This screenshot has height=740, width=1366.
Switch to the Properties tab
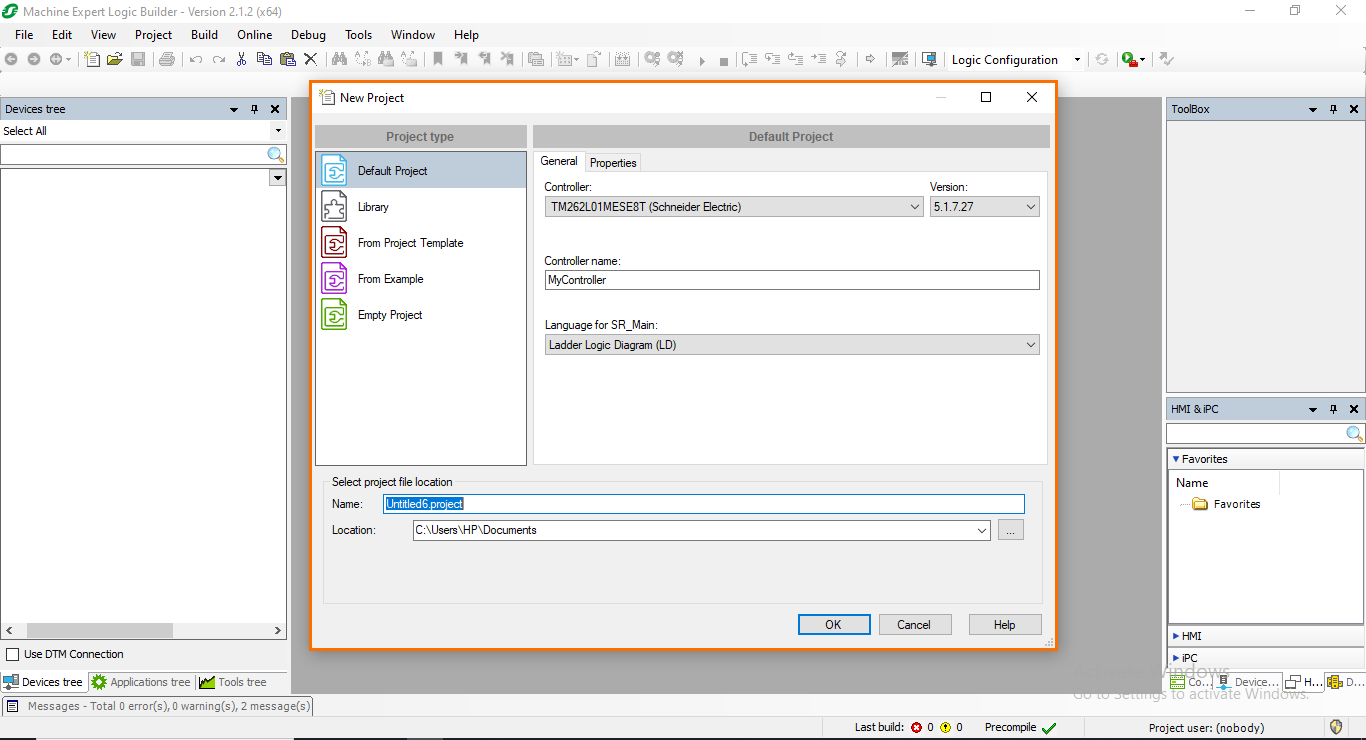pyautogui.click(x=613, y=163)
